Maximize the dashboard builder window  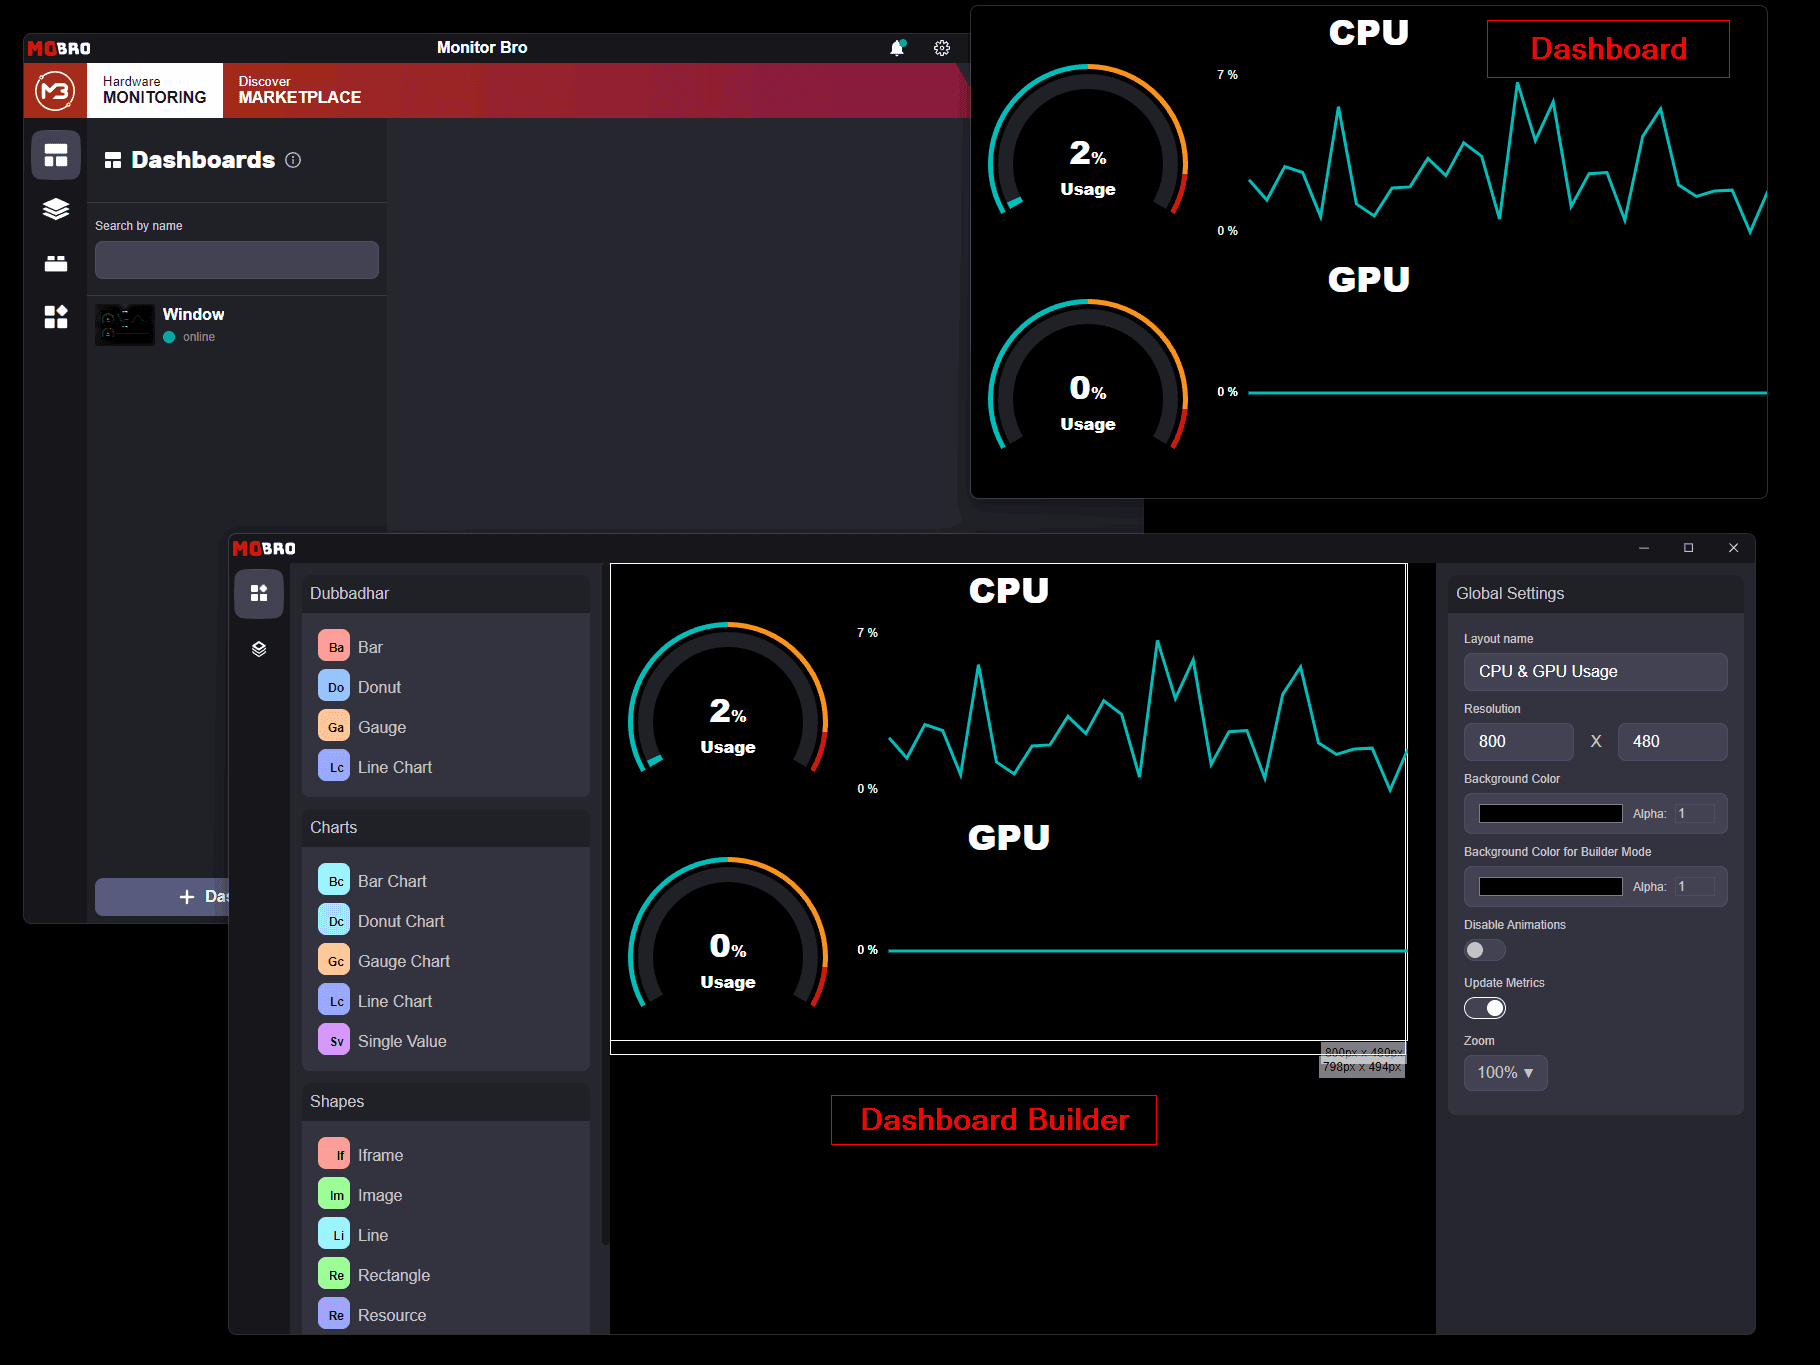(x=1689, y=548)
